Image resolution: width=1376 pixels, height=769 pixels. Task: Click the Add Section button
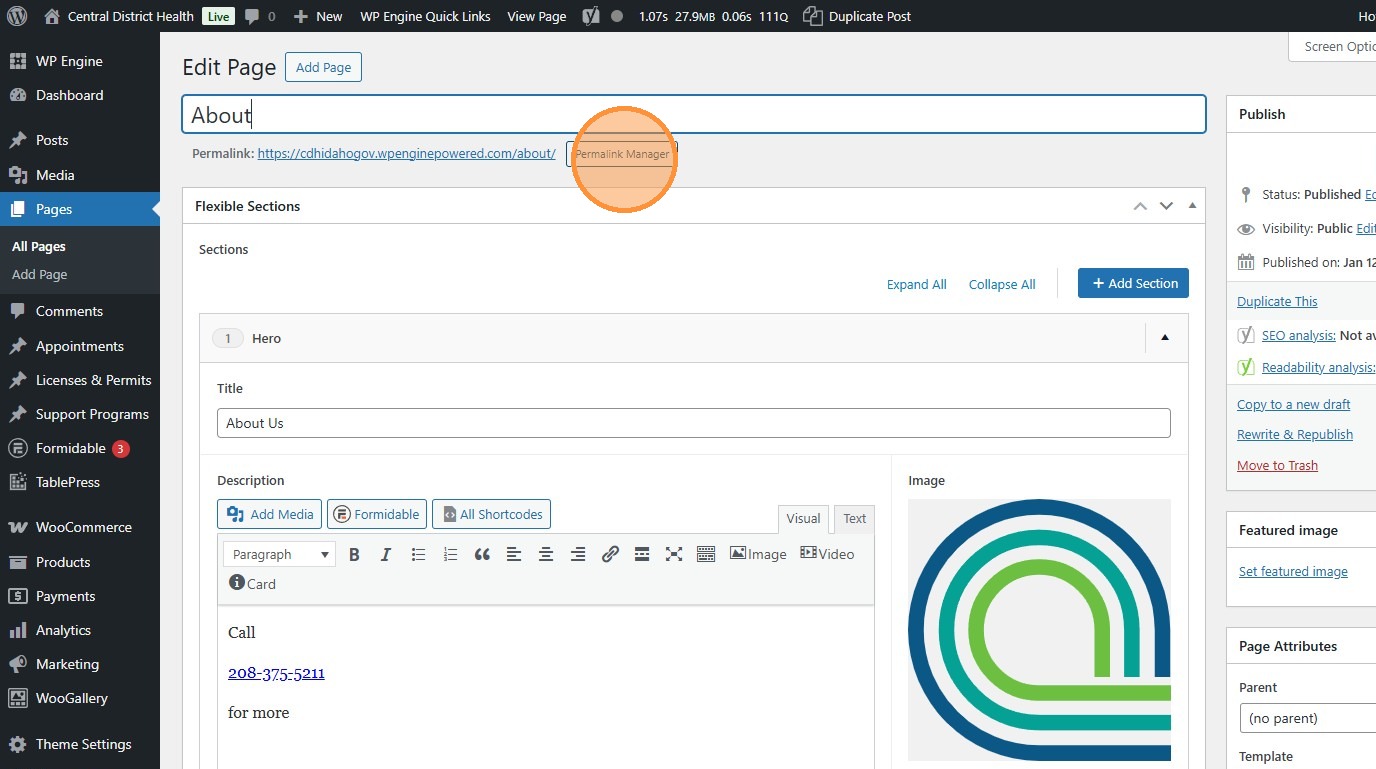tap(1133, 283)
